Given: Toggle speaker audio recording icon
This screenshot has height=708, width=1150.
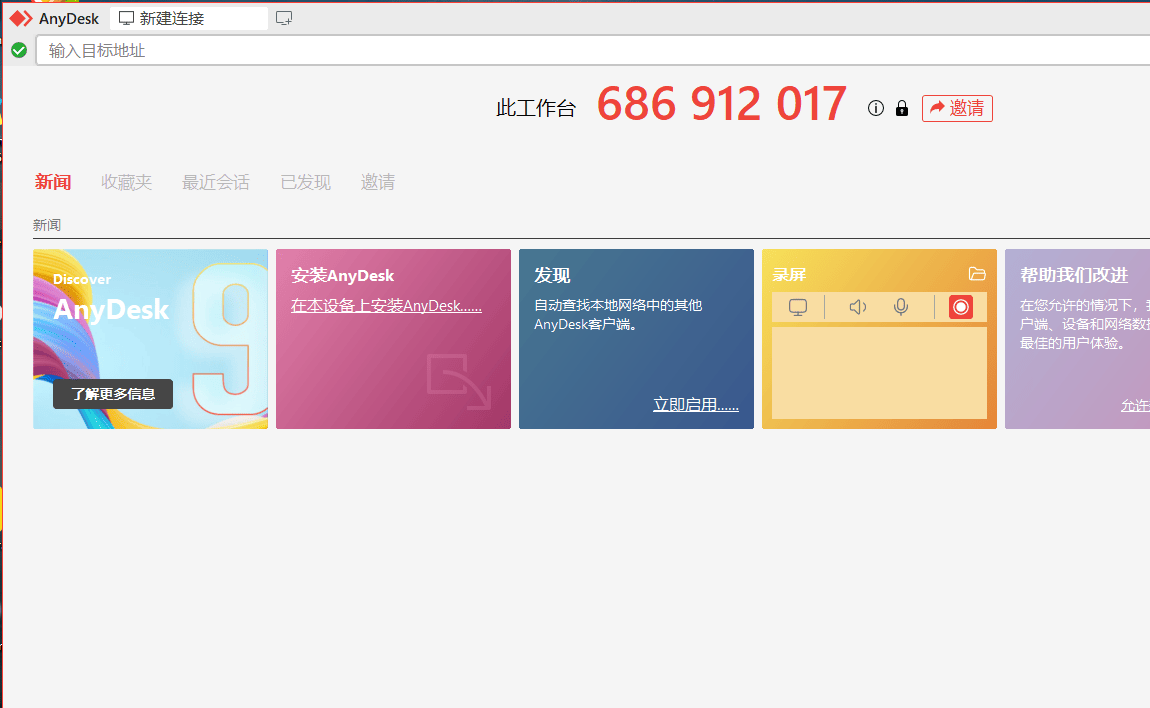Looking at the screenshot, I should [857, 307].
